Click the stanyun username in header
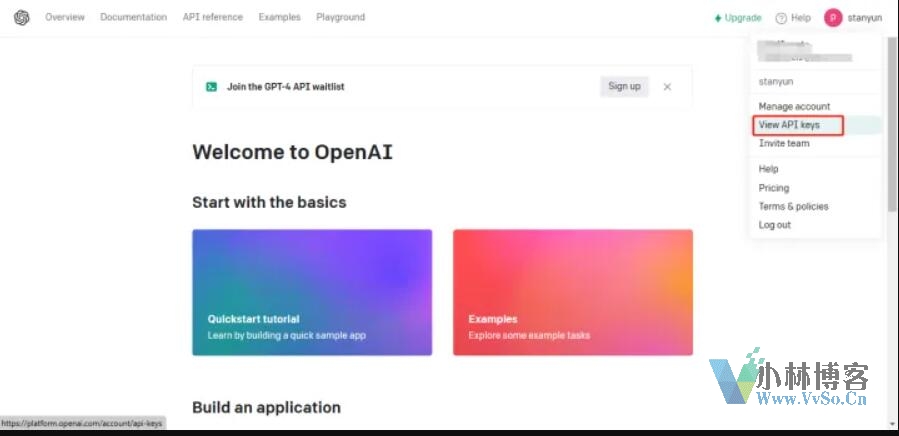899x436 pixels. pos(865,18)
